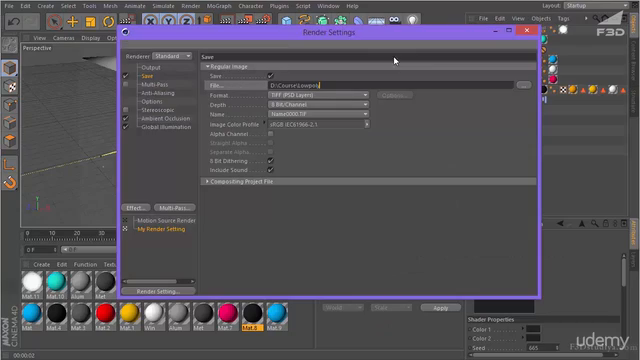
Task: Click the file browse ellipsis button
Action: (524, 85)
